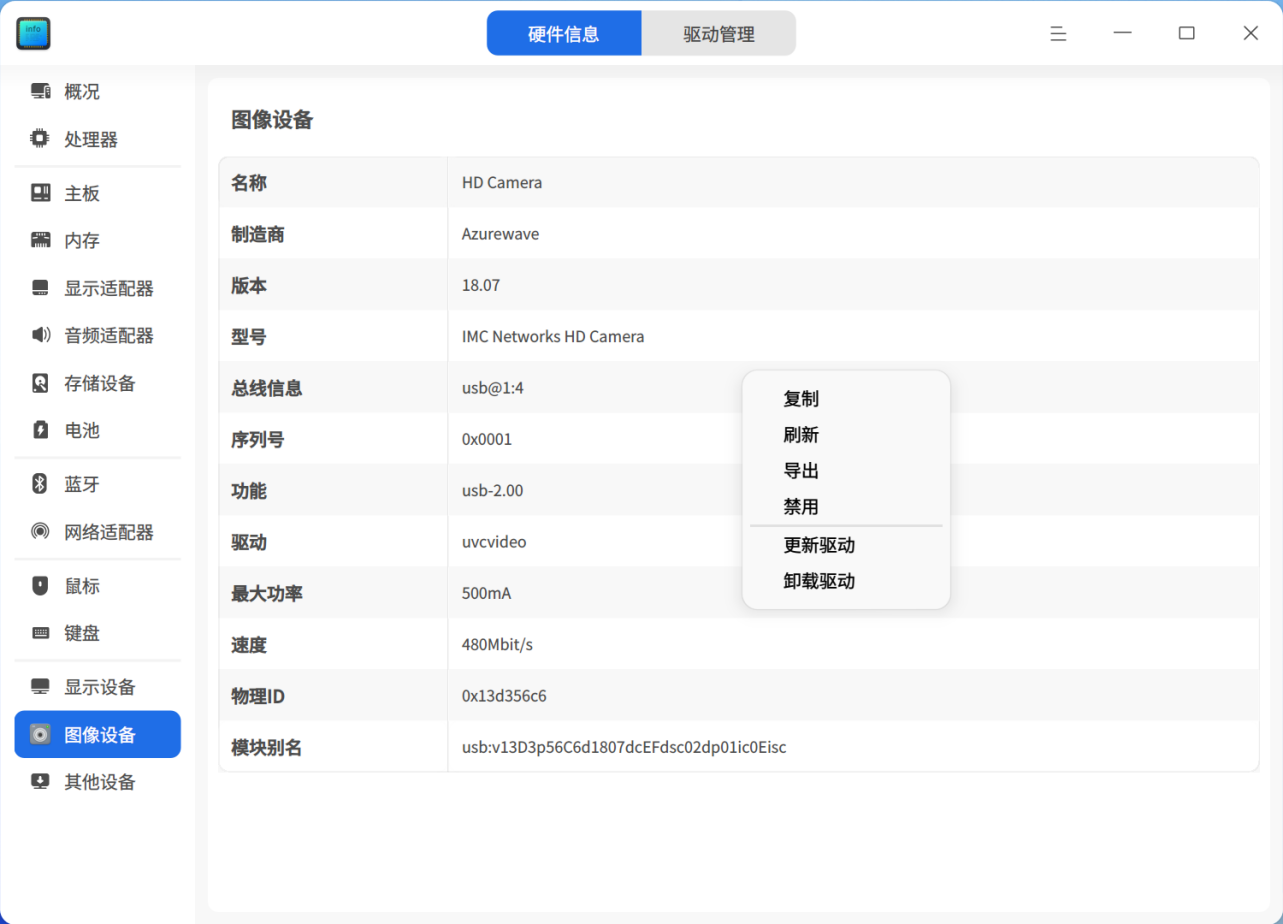Click the 制造商 row label
Image resolution: width=1283 pixels, height=924 pixels.
click(258, 234)
